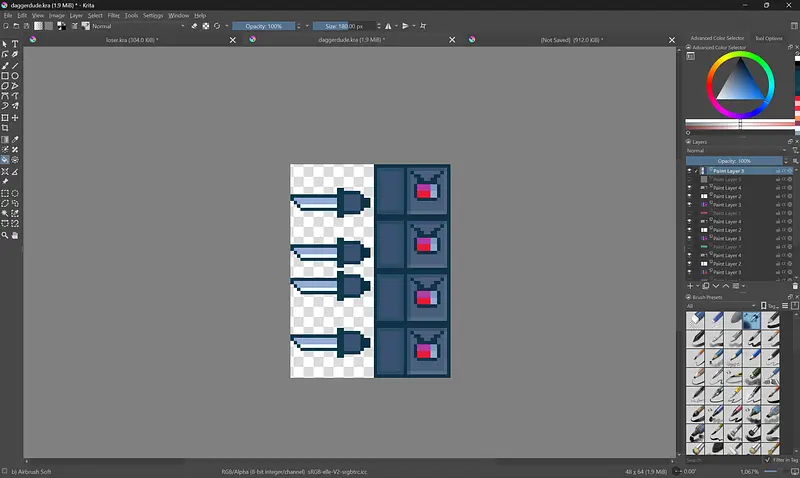Image resolution: width=800 pixels, height=478 pixels.
Task: Adjust the layer Opacity slider in Layers panel
Action: 734,161
